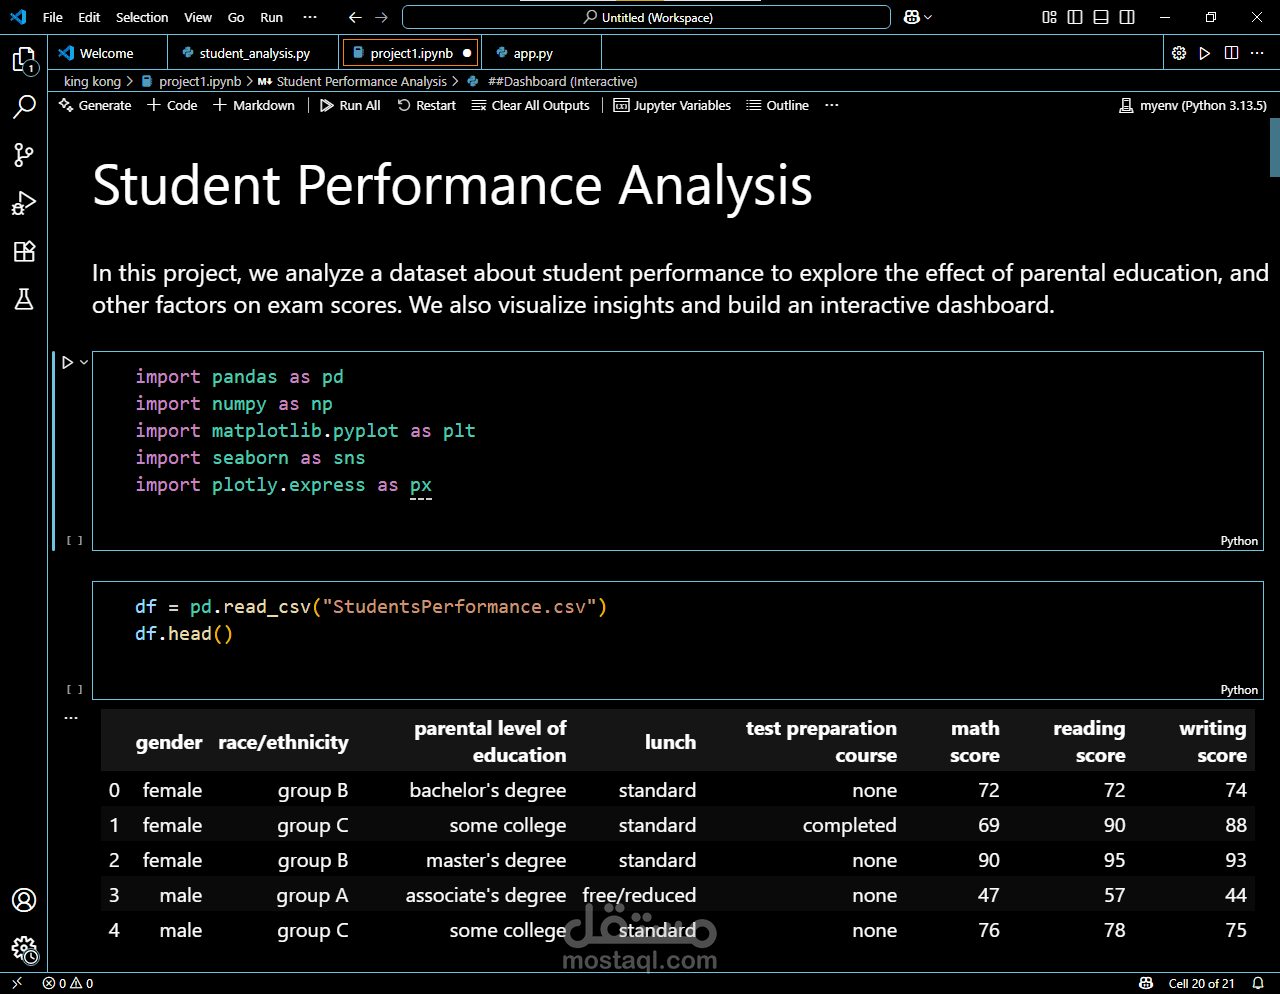Click the bachelor's degree table cell
1280x994 pixels.
[x=487, y=790]
